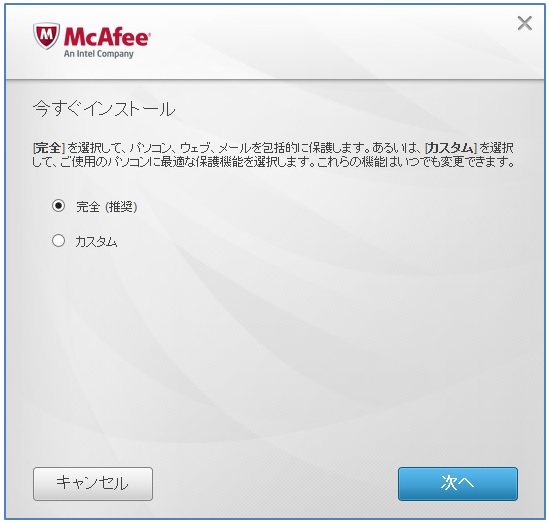The height and width of the screenshot is (523, 550).
Task: Click the (推奨) recommended text
Action: 121,207
